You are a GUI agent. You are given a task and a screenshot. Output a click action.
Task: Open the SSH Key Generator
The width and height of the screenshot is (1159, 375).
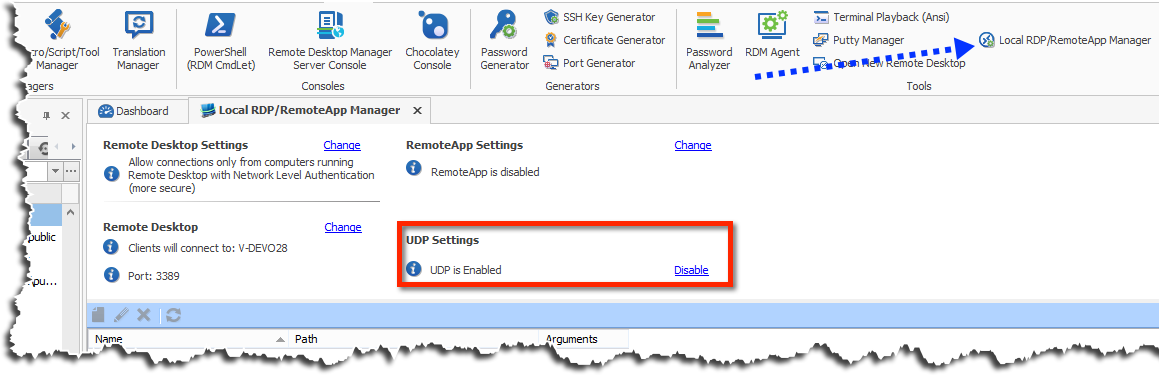[599, 16]
